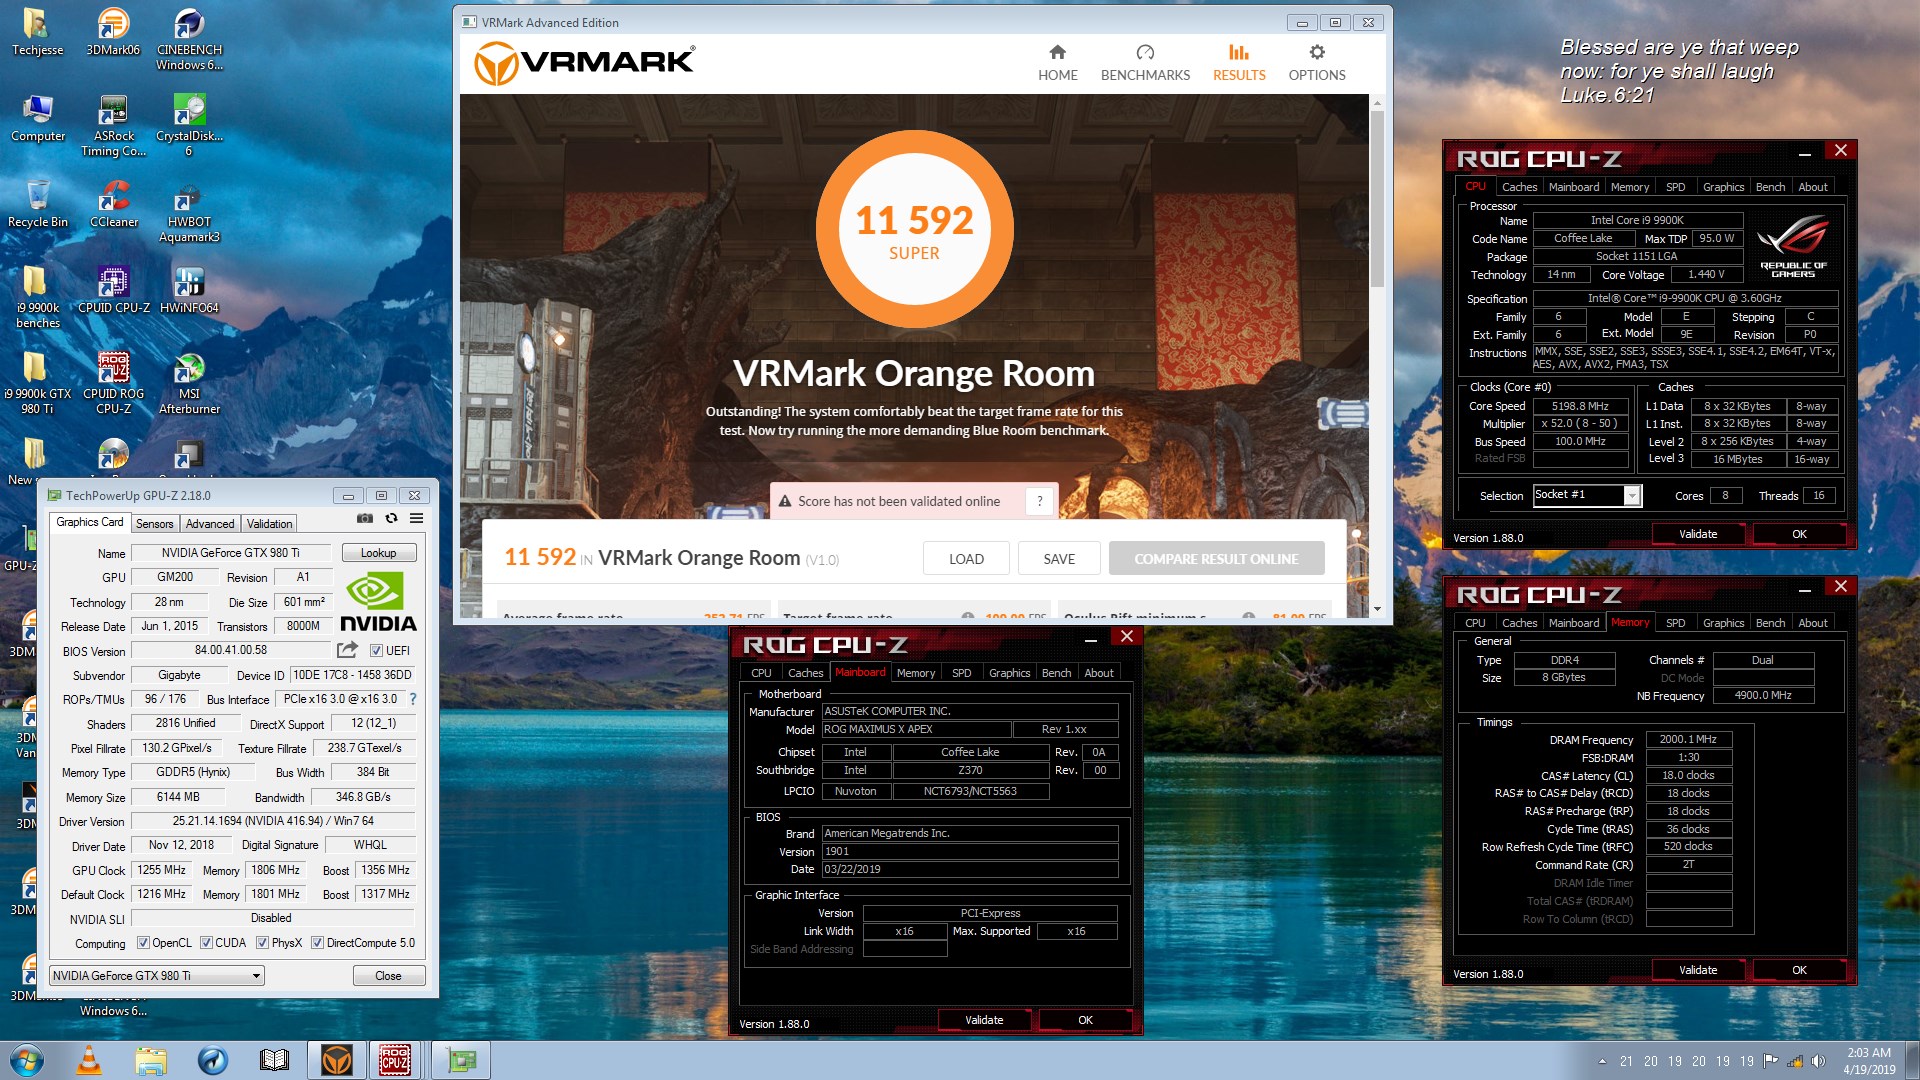This screenshot has width=1920, height=1080.
Task: Click the VRMark taskbar button
Action: [x=337, y=1060]
